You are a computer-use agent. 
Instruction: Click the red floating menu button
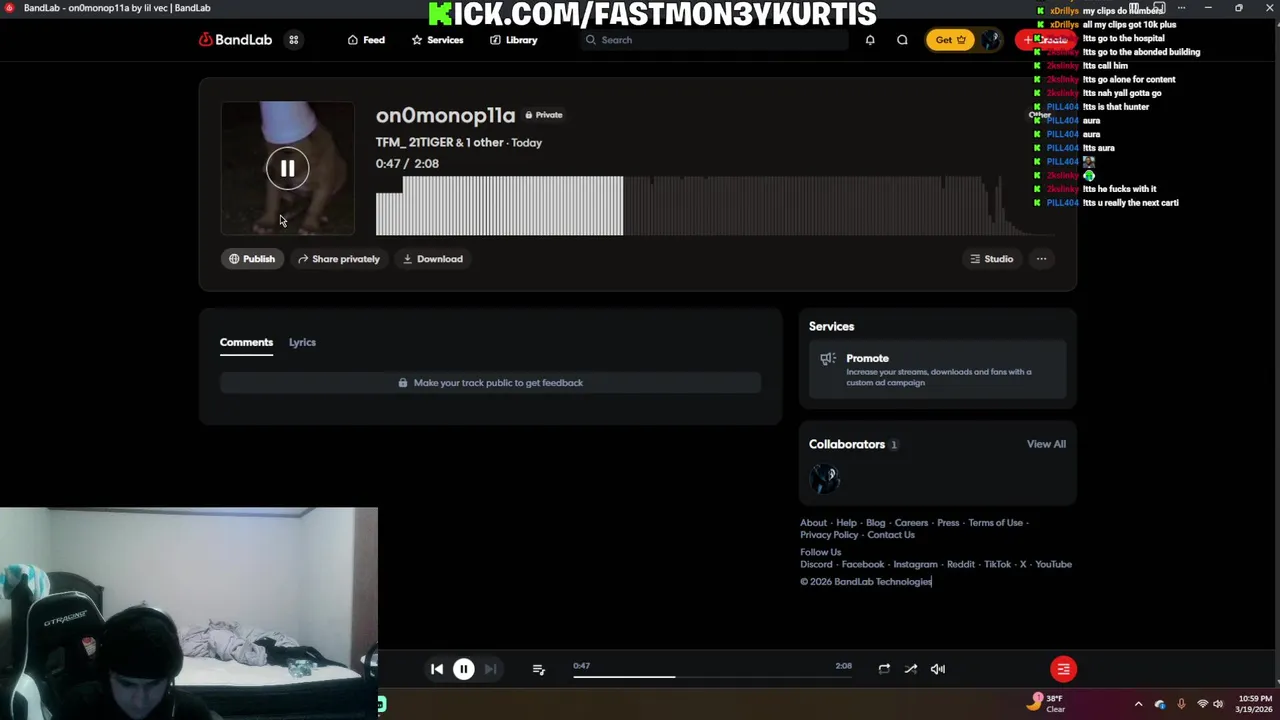pyautogui.click(x=1063, y=669)
